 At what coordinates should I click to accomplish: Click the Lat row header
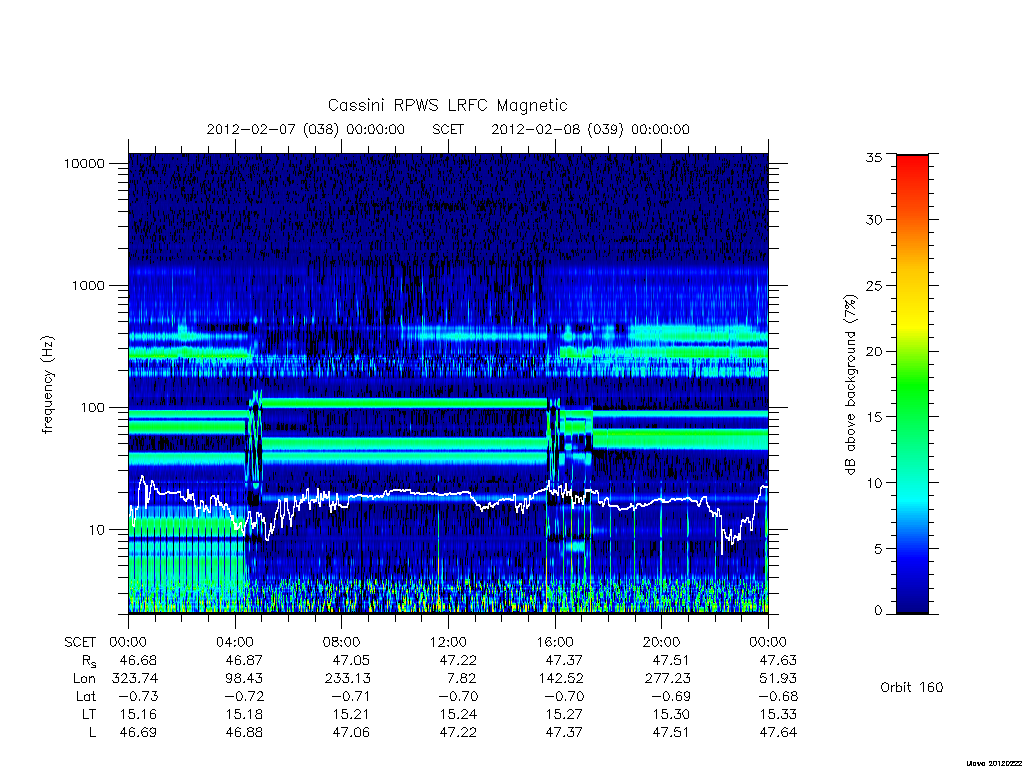point(86,697)
